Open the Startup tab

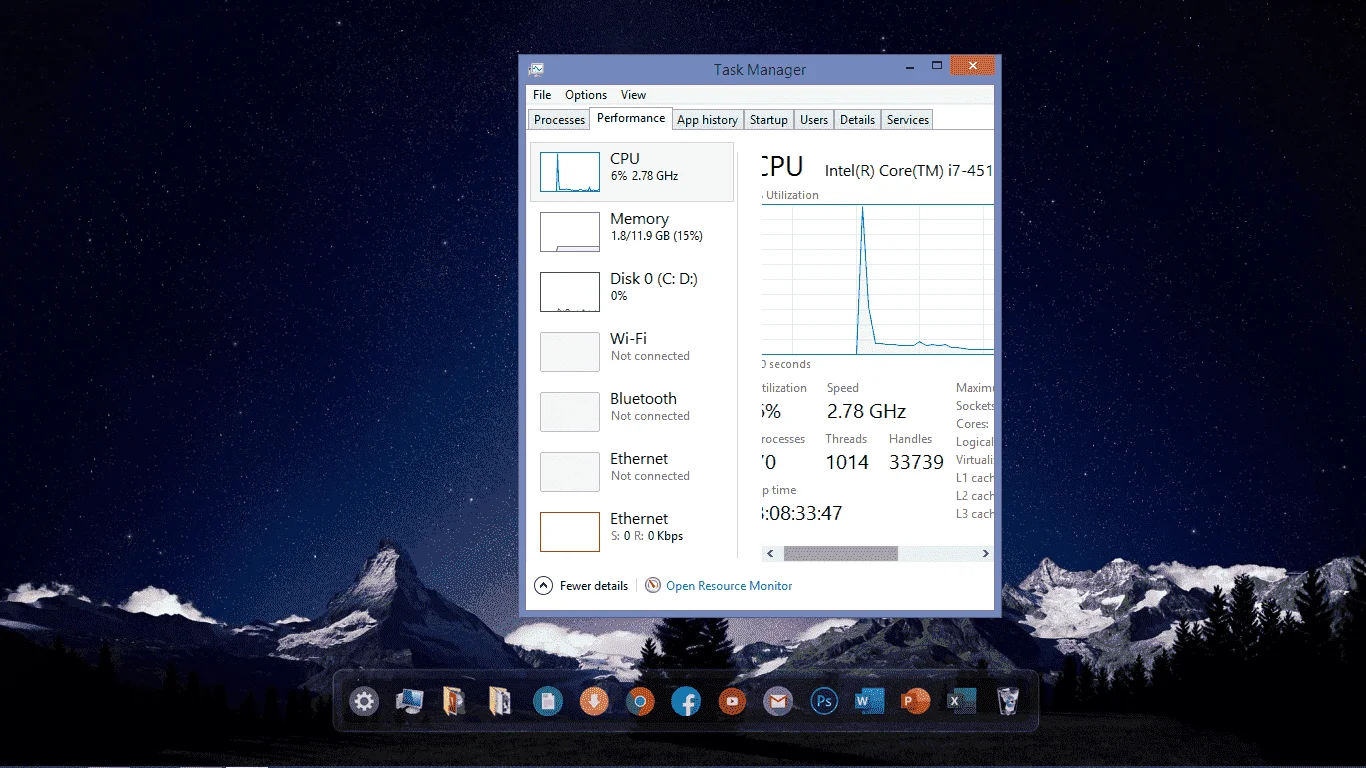click(x=769, y=120)
